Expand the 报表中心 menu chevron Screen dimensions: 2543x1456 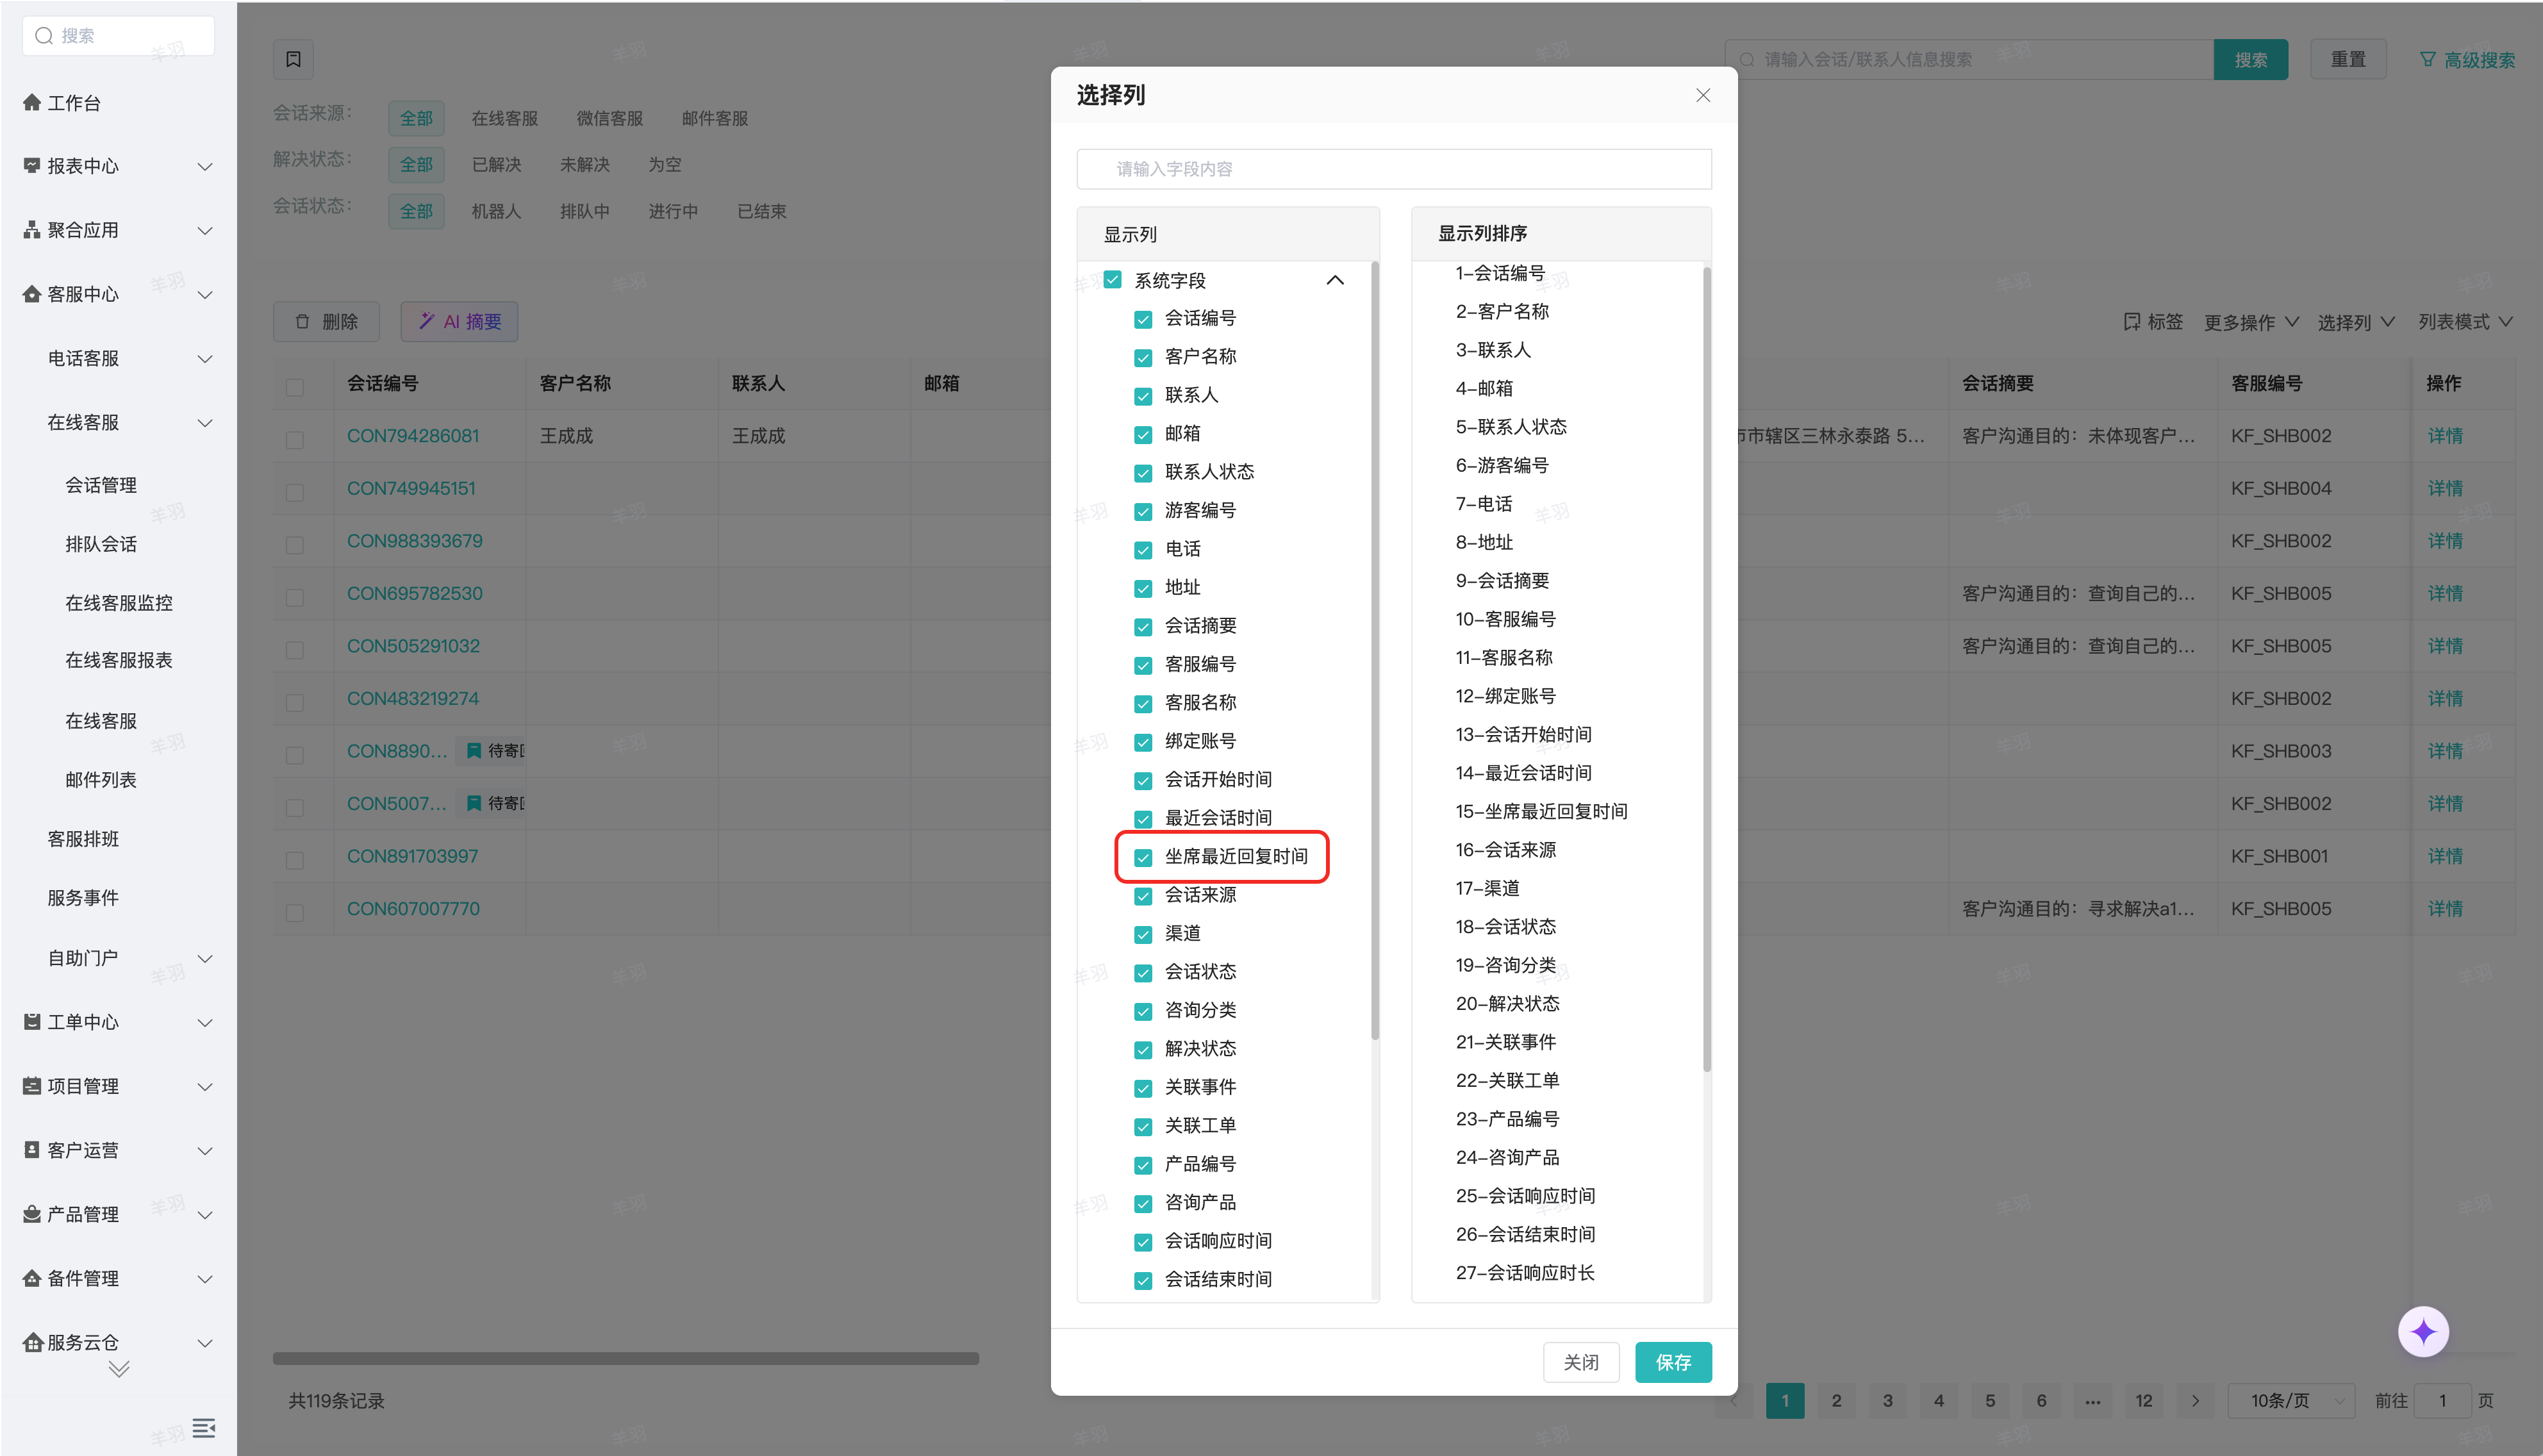coord(205,166)
